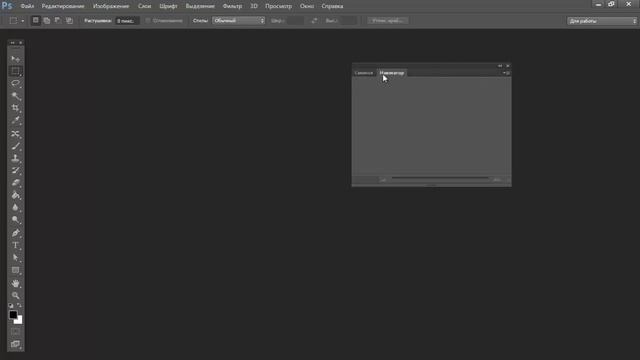Open the Файл menu
The height and width of the screenshot is (360, 640).
(27, 6)
